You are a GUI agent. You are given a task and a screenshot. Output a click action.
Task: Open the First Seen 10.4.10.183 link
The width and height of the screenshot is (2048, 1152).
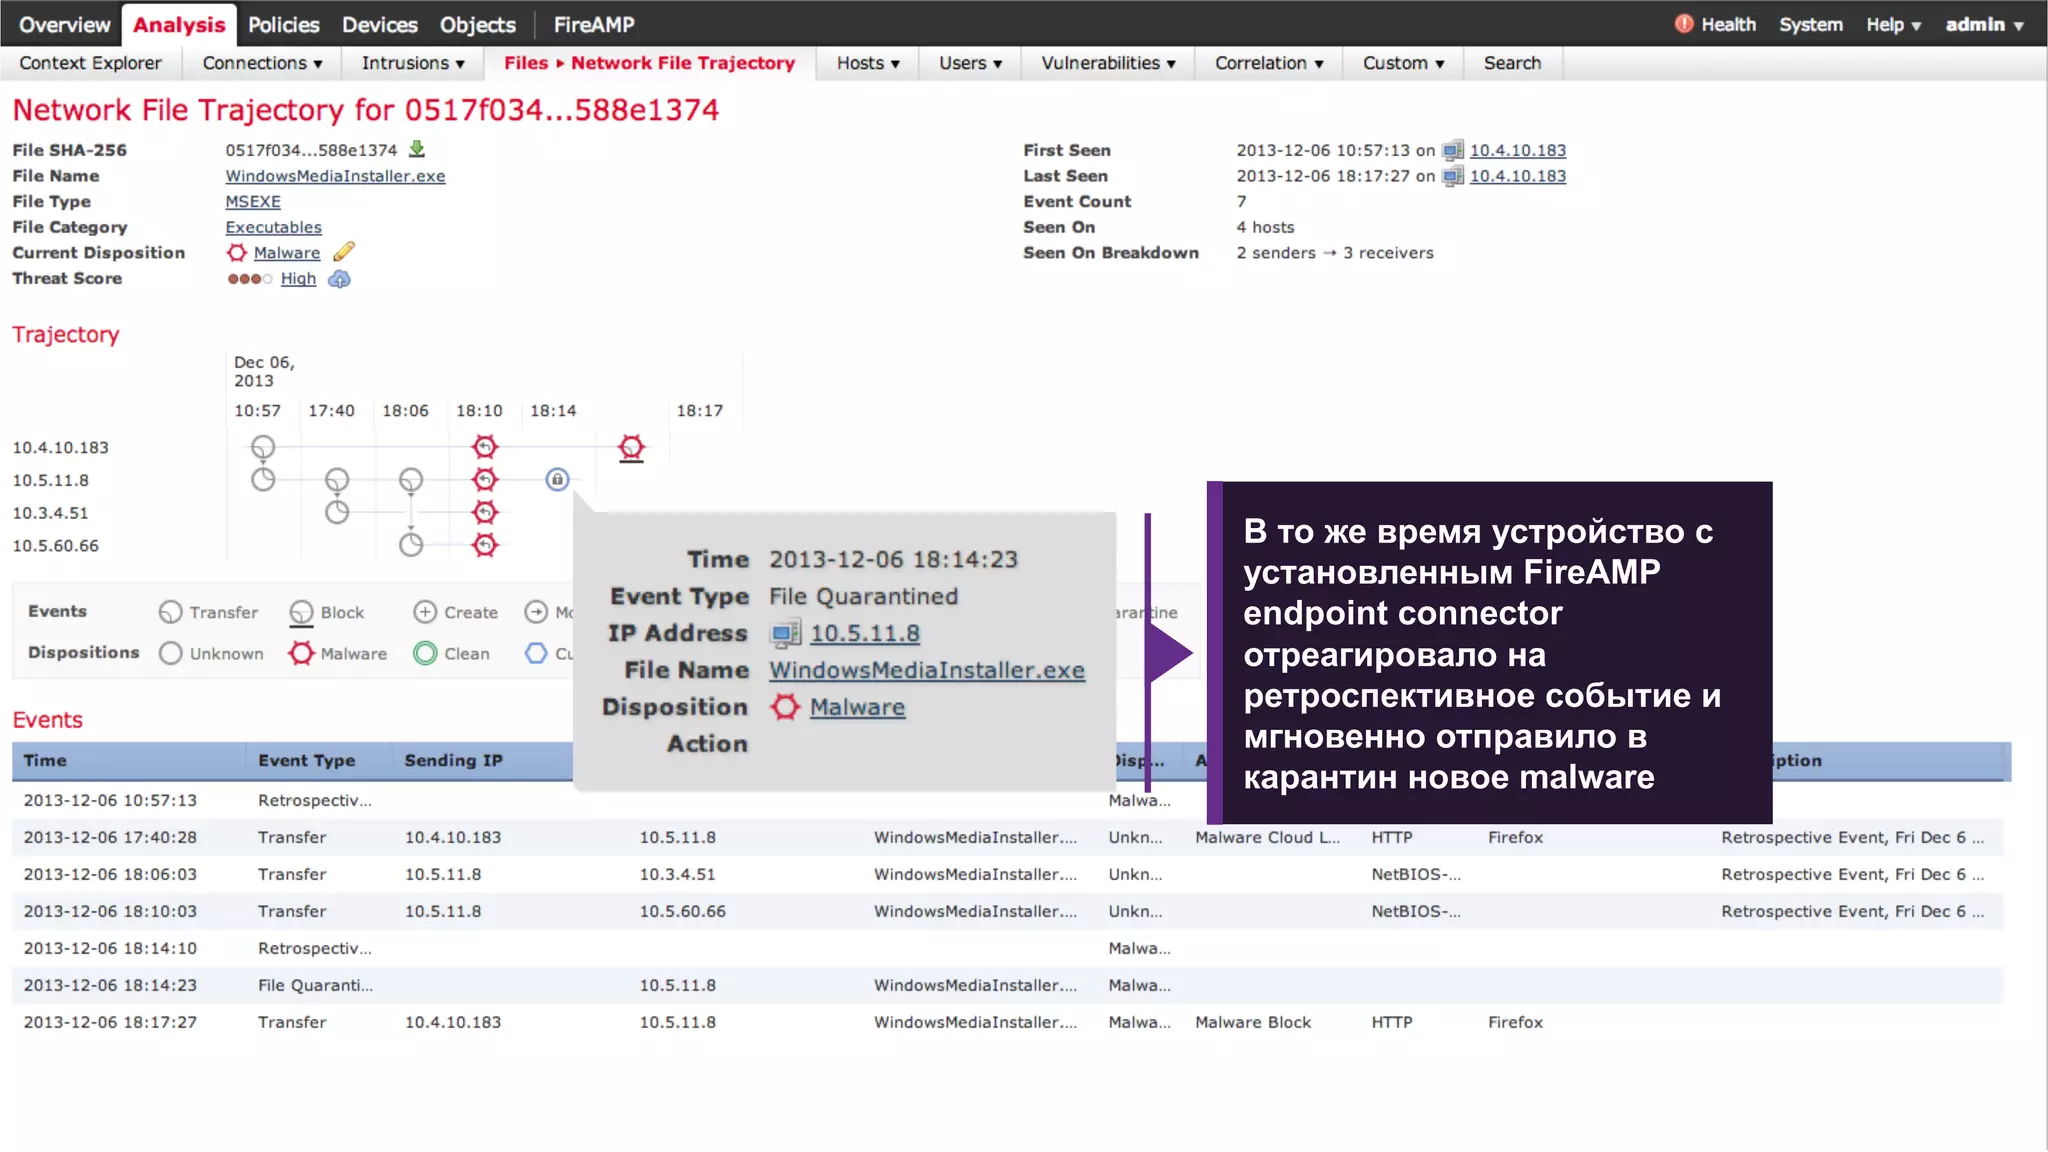click(x=1517, y=150)
